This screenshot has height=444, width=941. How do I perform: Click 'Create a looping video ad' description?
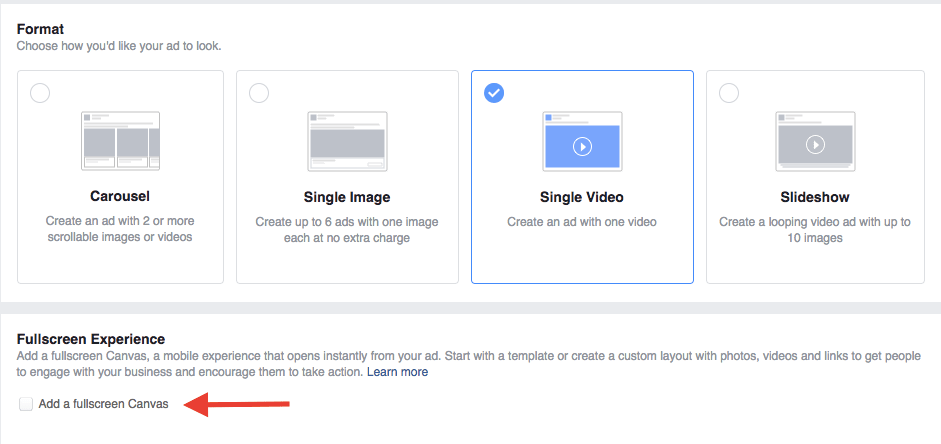click(815, 230)
